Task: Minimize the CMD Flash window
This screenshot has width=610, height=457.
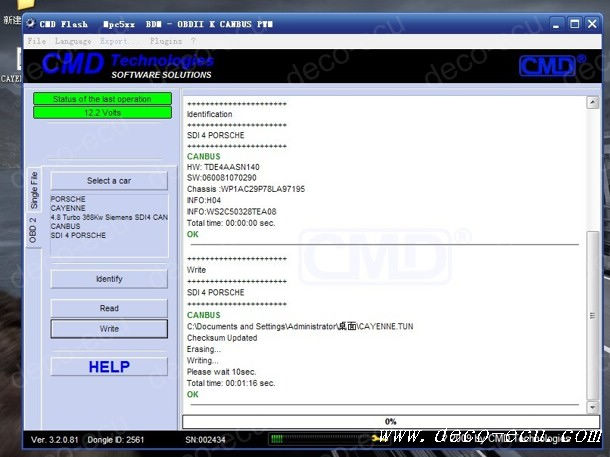Action: click(556, 24)
